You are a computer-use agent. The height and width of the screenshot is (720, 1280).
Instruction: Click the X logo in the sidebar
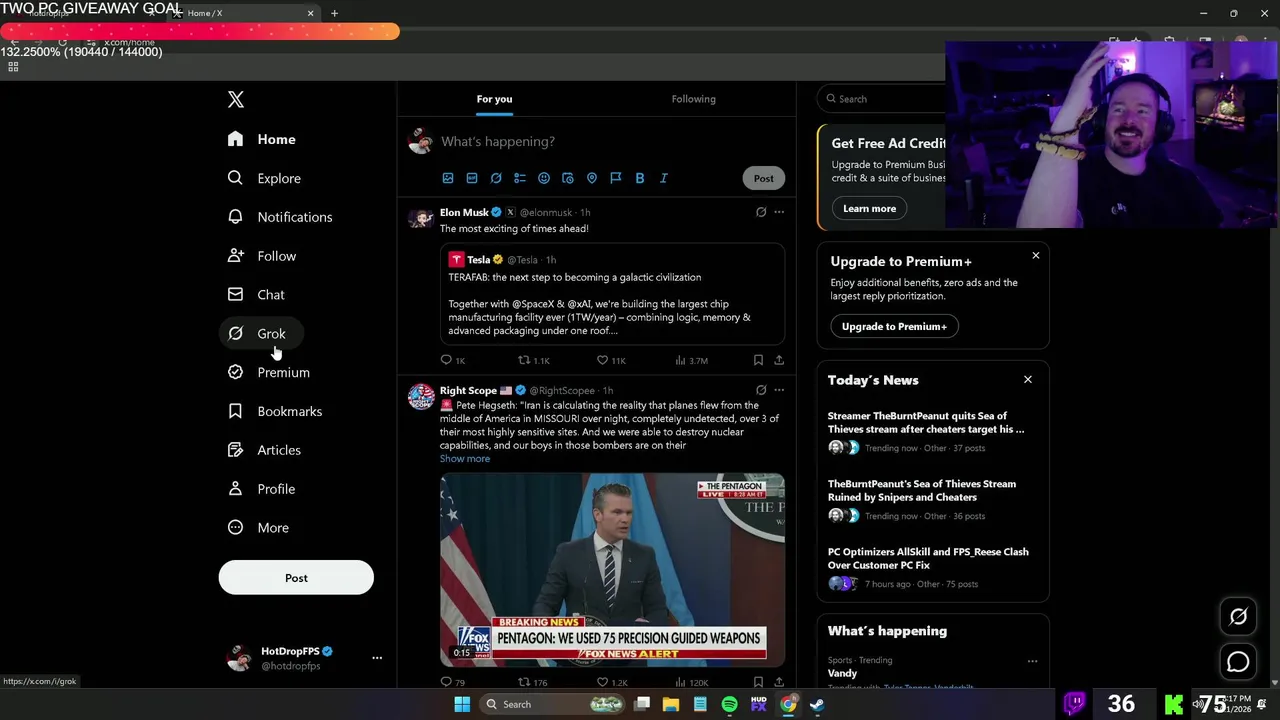(x=235, y=99)
